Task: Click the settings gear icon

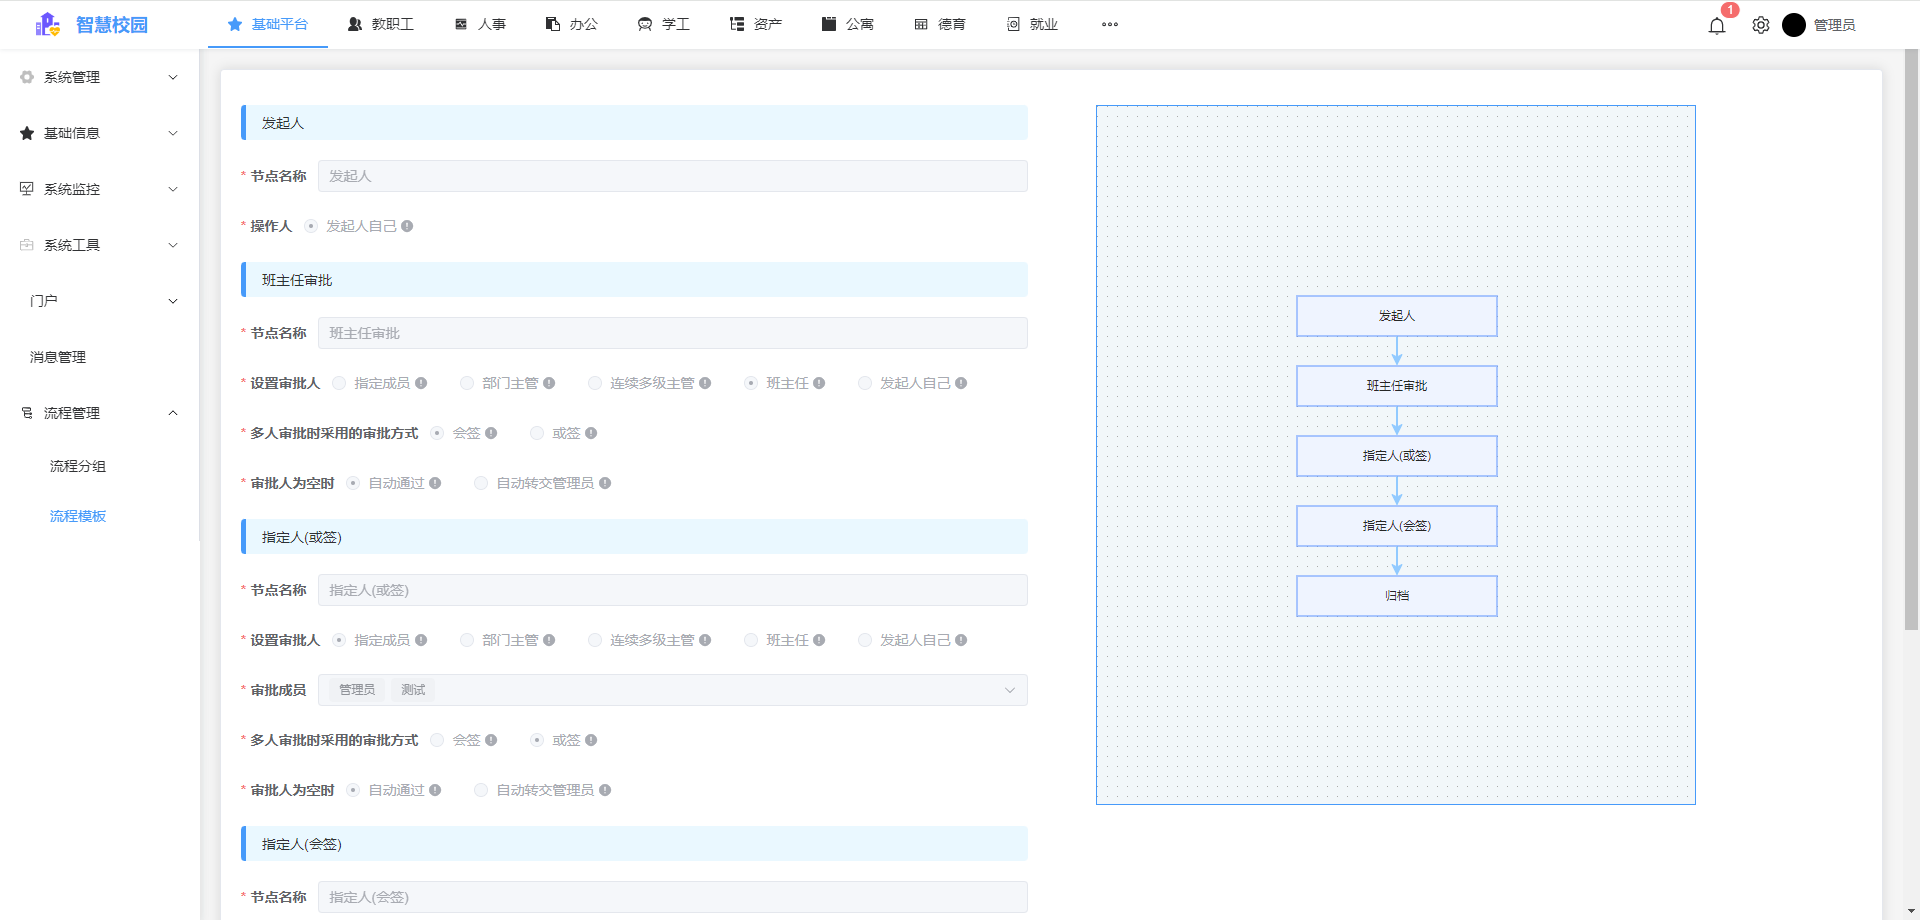Action: click(x=1761, y=25)
